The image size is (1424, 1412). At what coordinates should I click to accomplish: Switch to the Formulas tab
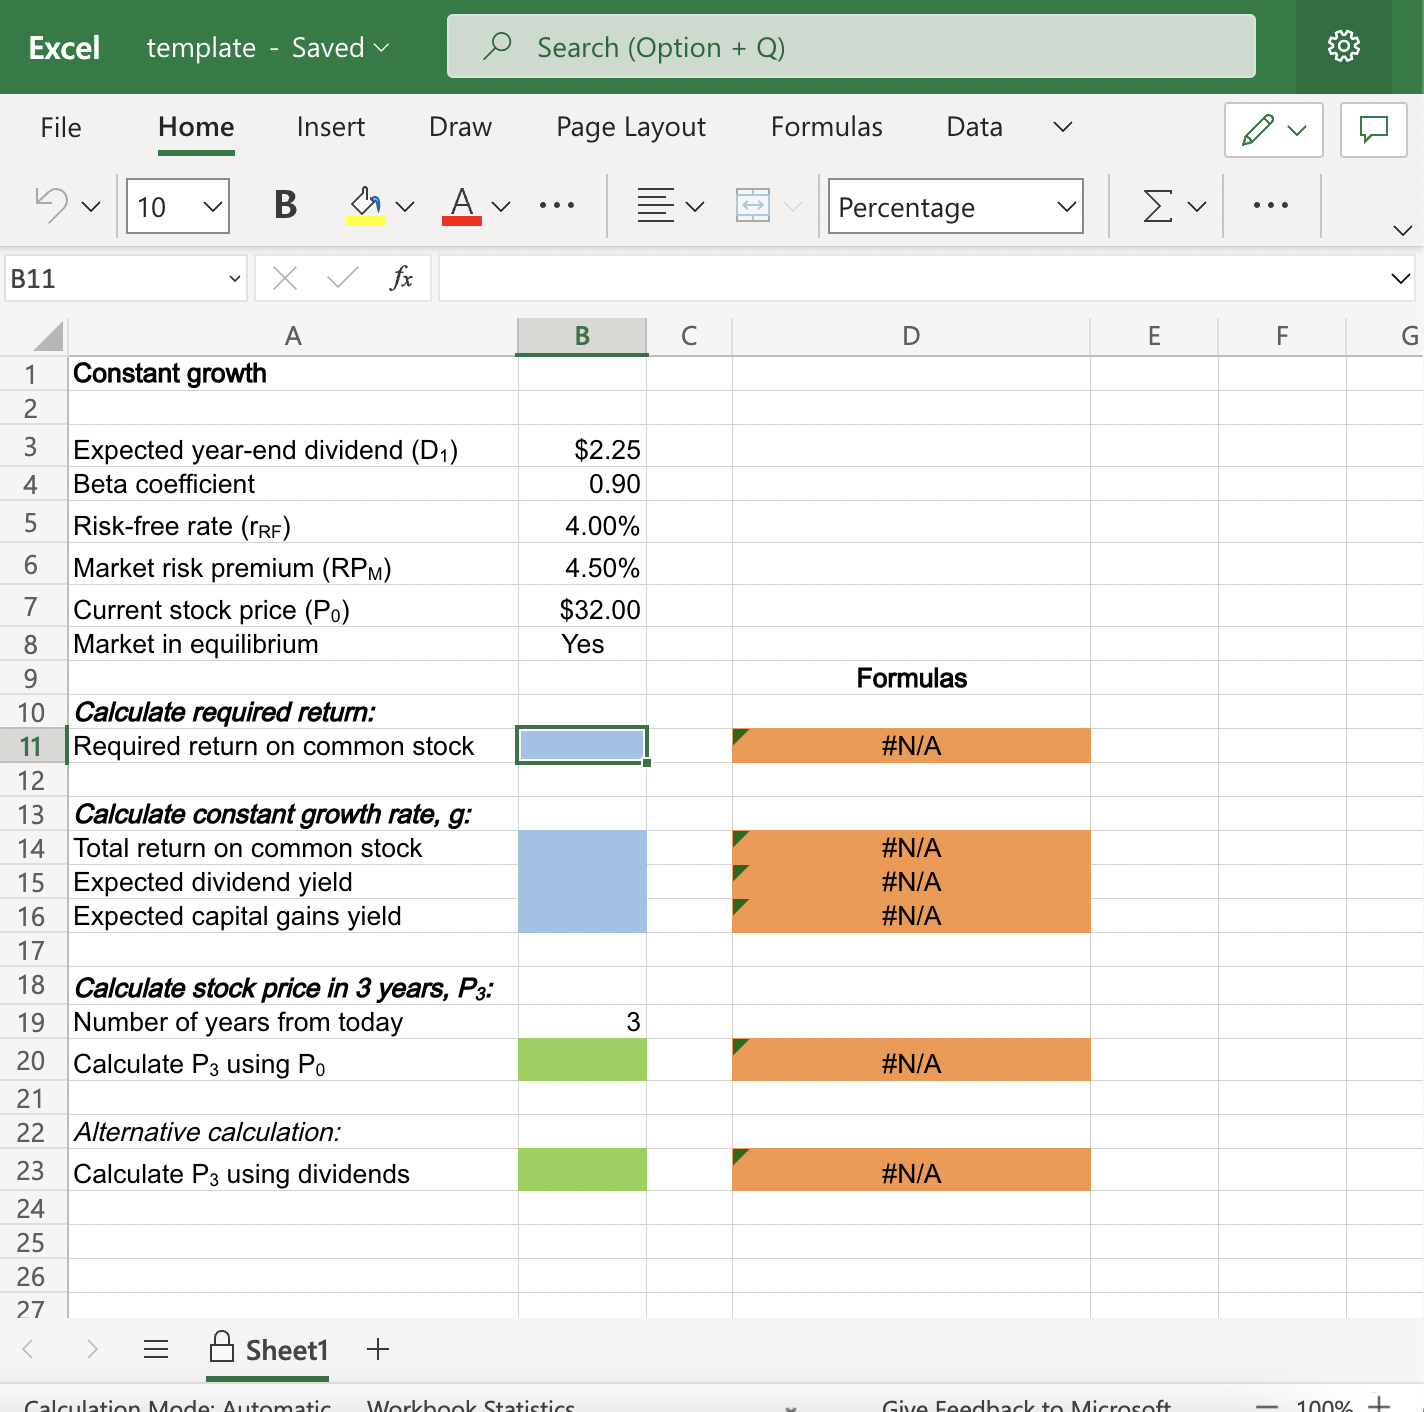(x=826, y=127)
